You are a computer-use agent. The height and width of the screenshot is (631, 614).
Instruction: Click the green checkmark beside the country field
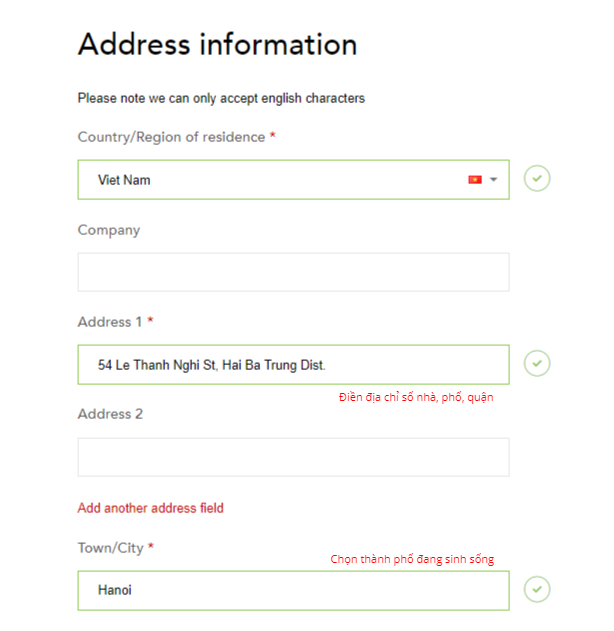pyautogui.click(x=537, y=179)
